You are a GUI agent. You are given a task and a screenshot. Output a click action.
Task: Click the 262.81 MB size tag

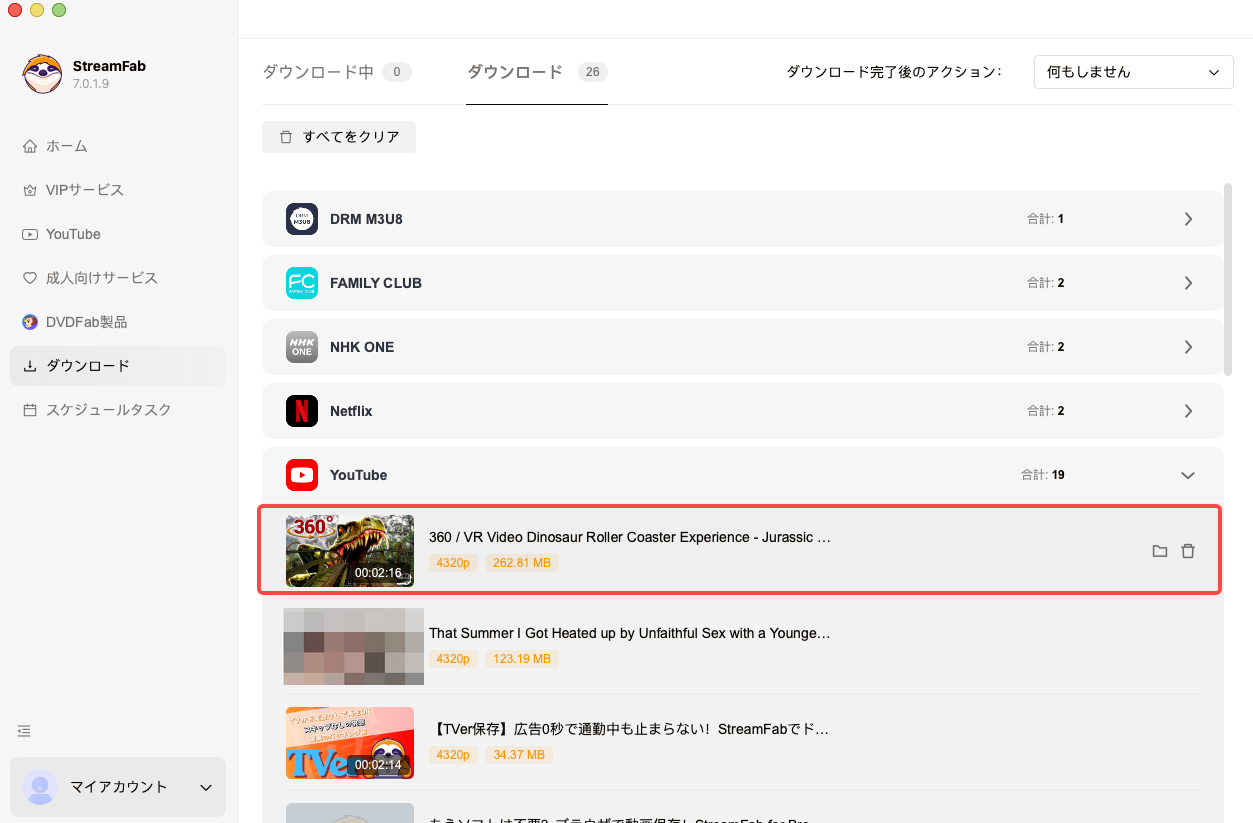(x=522, y=563)
